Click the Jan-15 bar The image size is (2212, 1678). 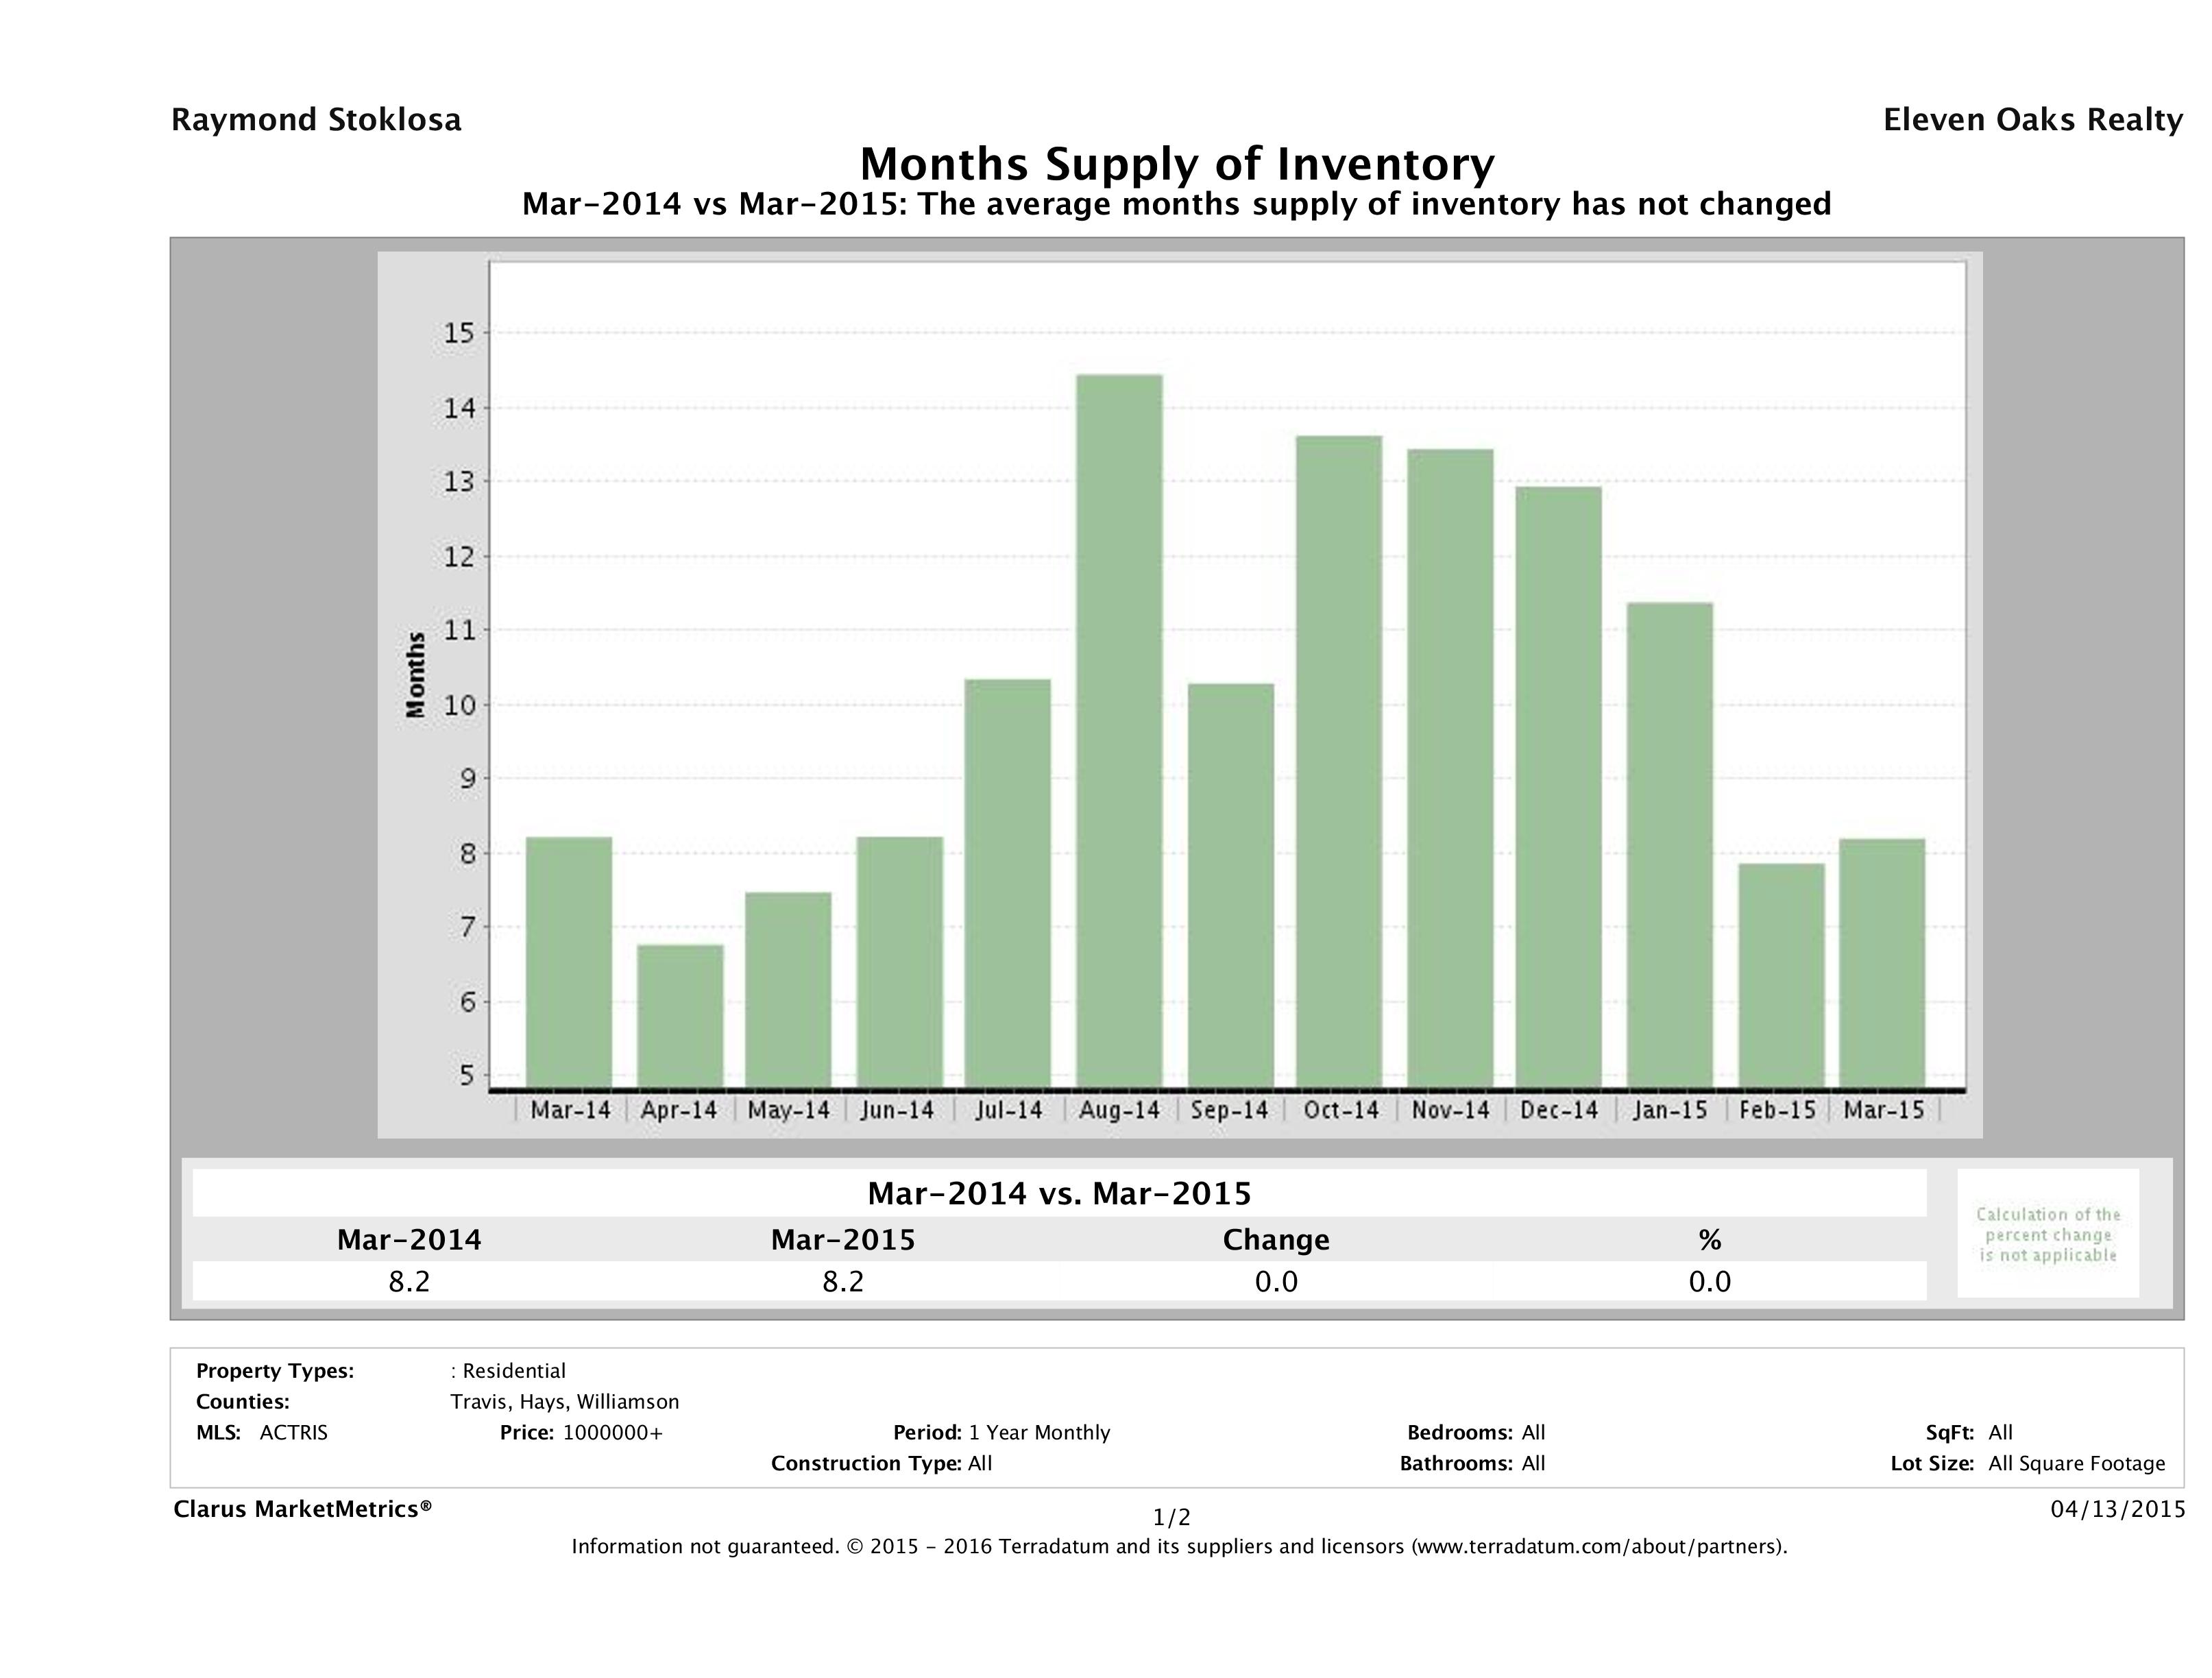[1669, 845]
